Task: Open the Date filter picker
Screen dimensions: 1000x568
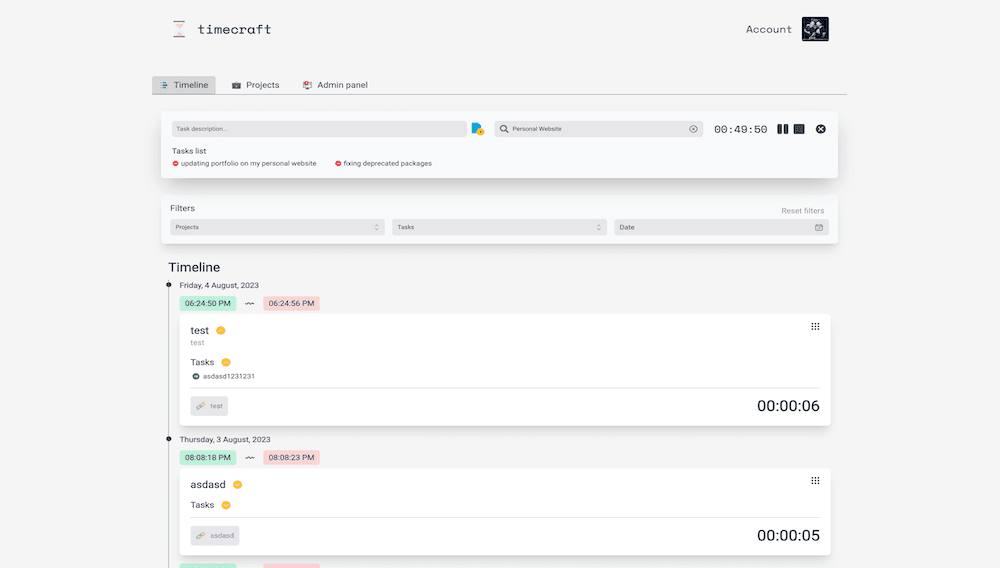Action: [721, 227]
